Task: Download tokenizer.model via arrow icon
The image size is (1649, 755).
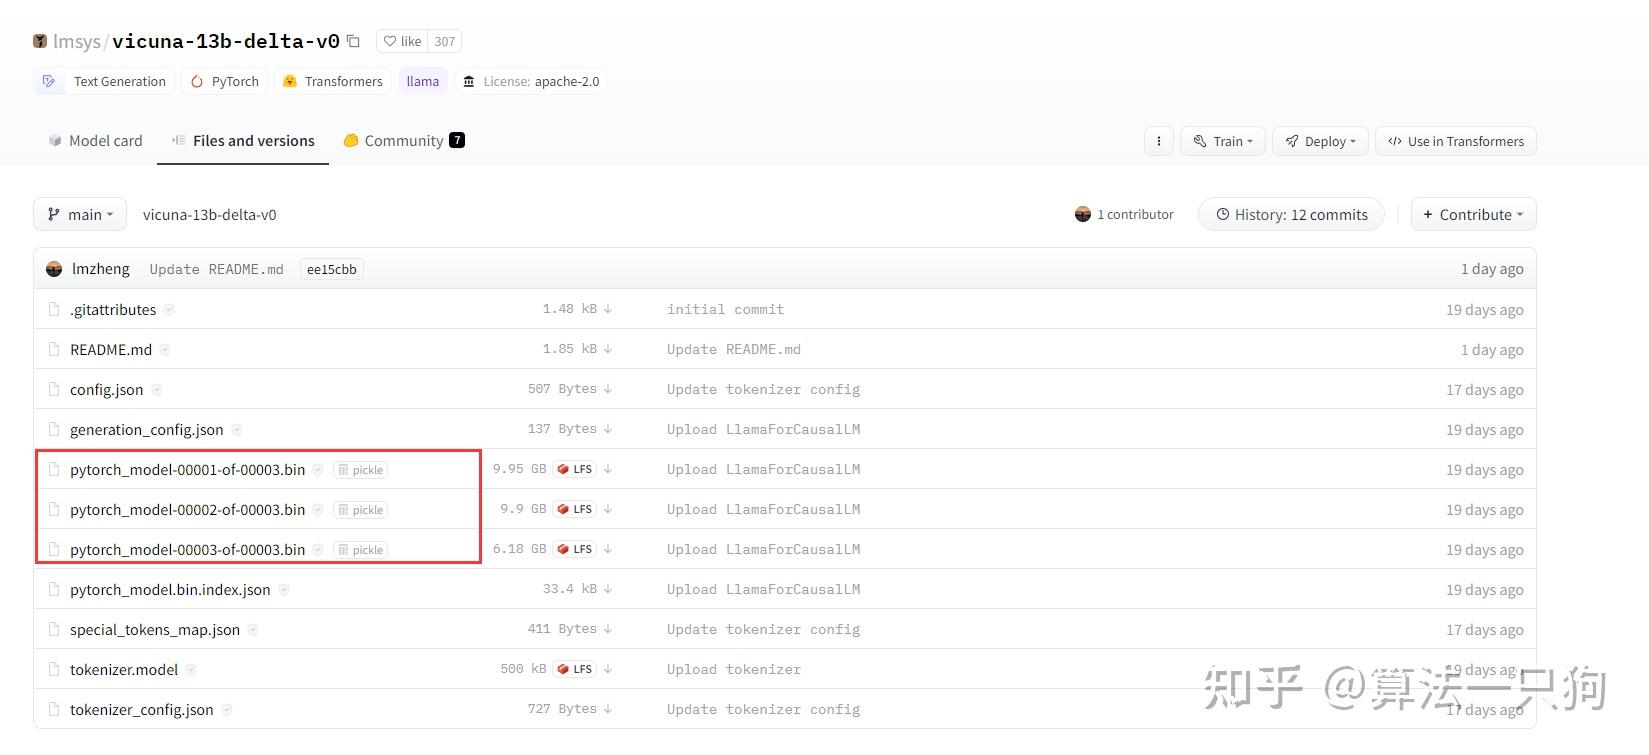Action: [608, 669]
